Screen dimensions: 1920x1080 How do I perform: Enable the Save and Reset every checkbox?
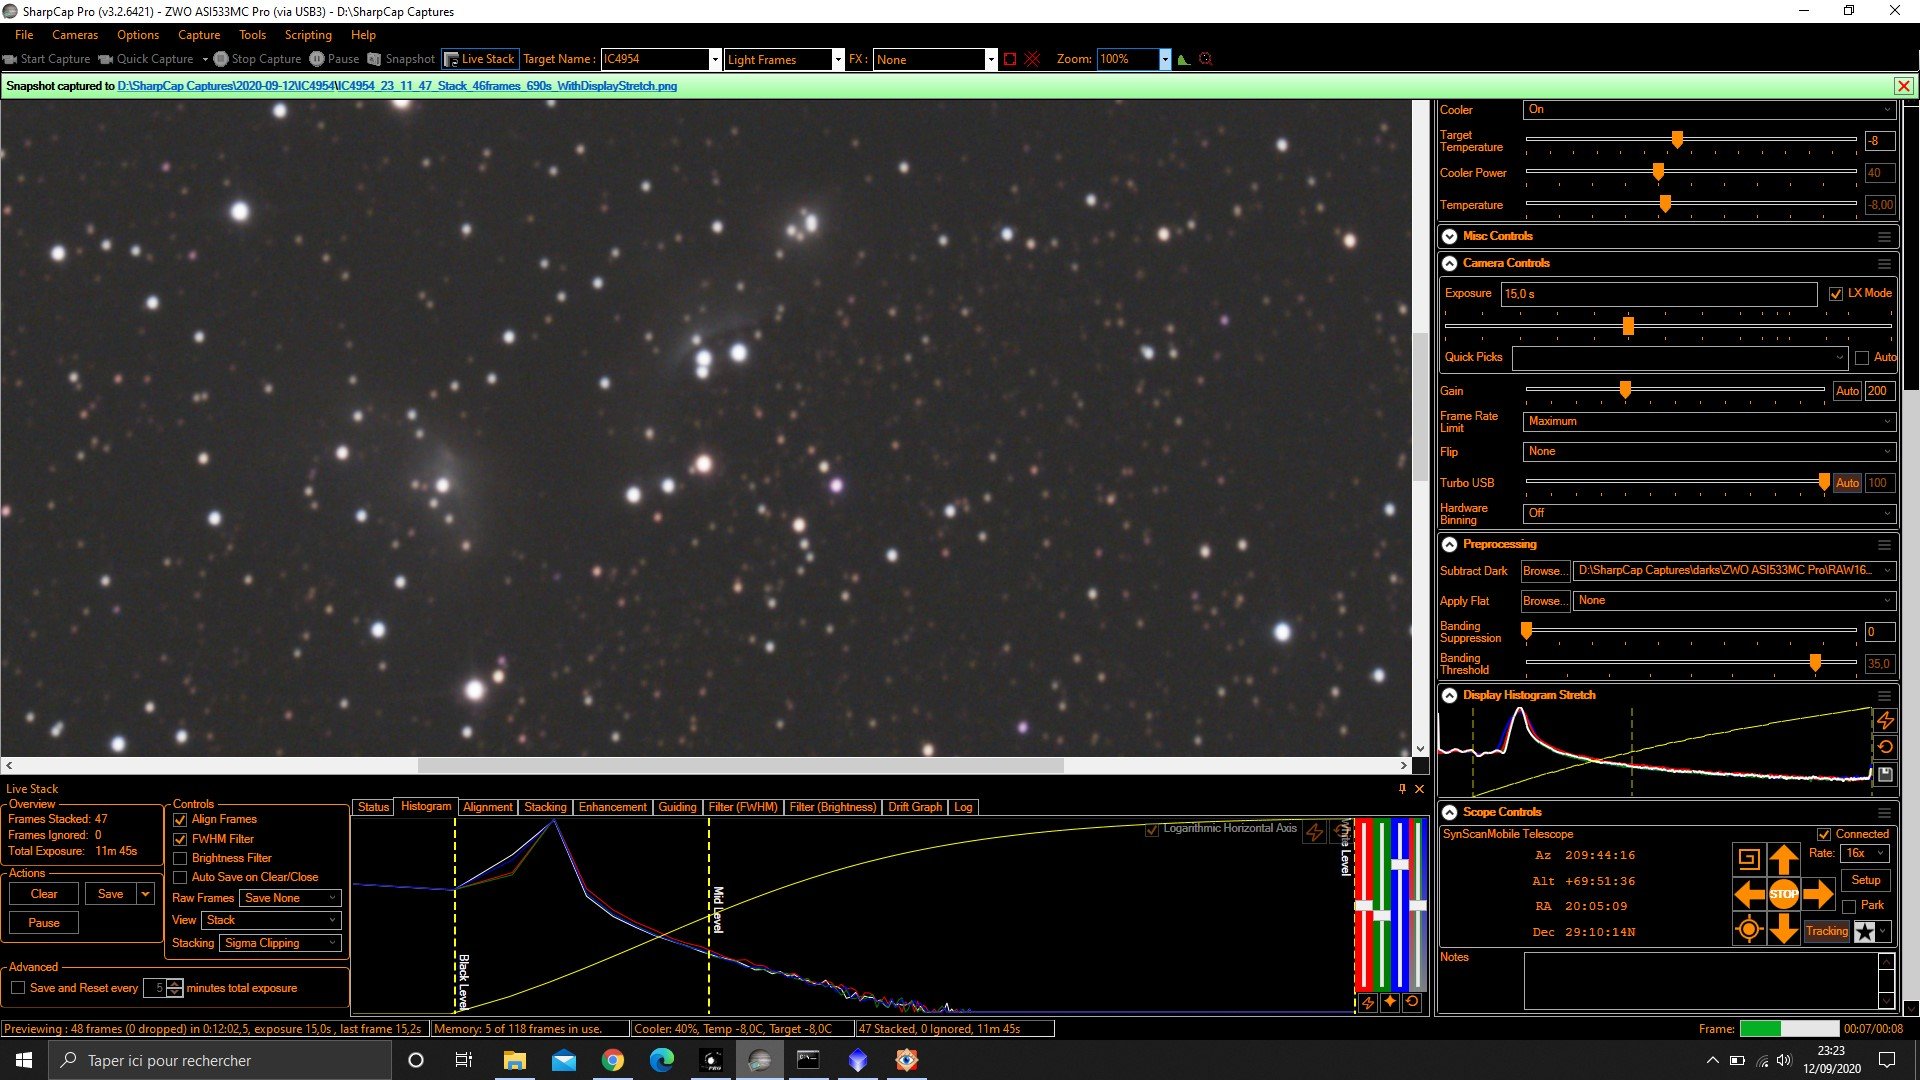click(x=18, y=988)
